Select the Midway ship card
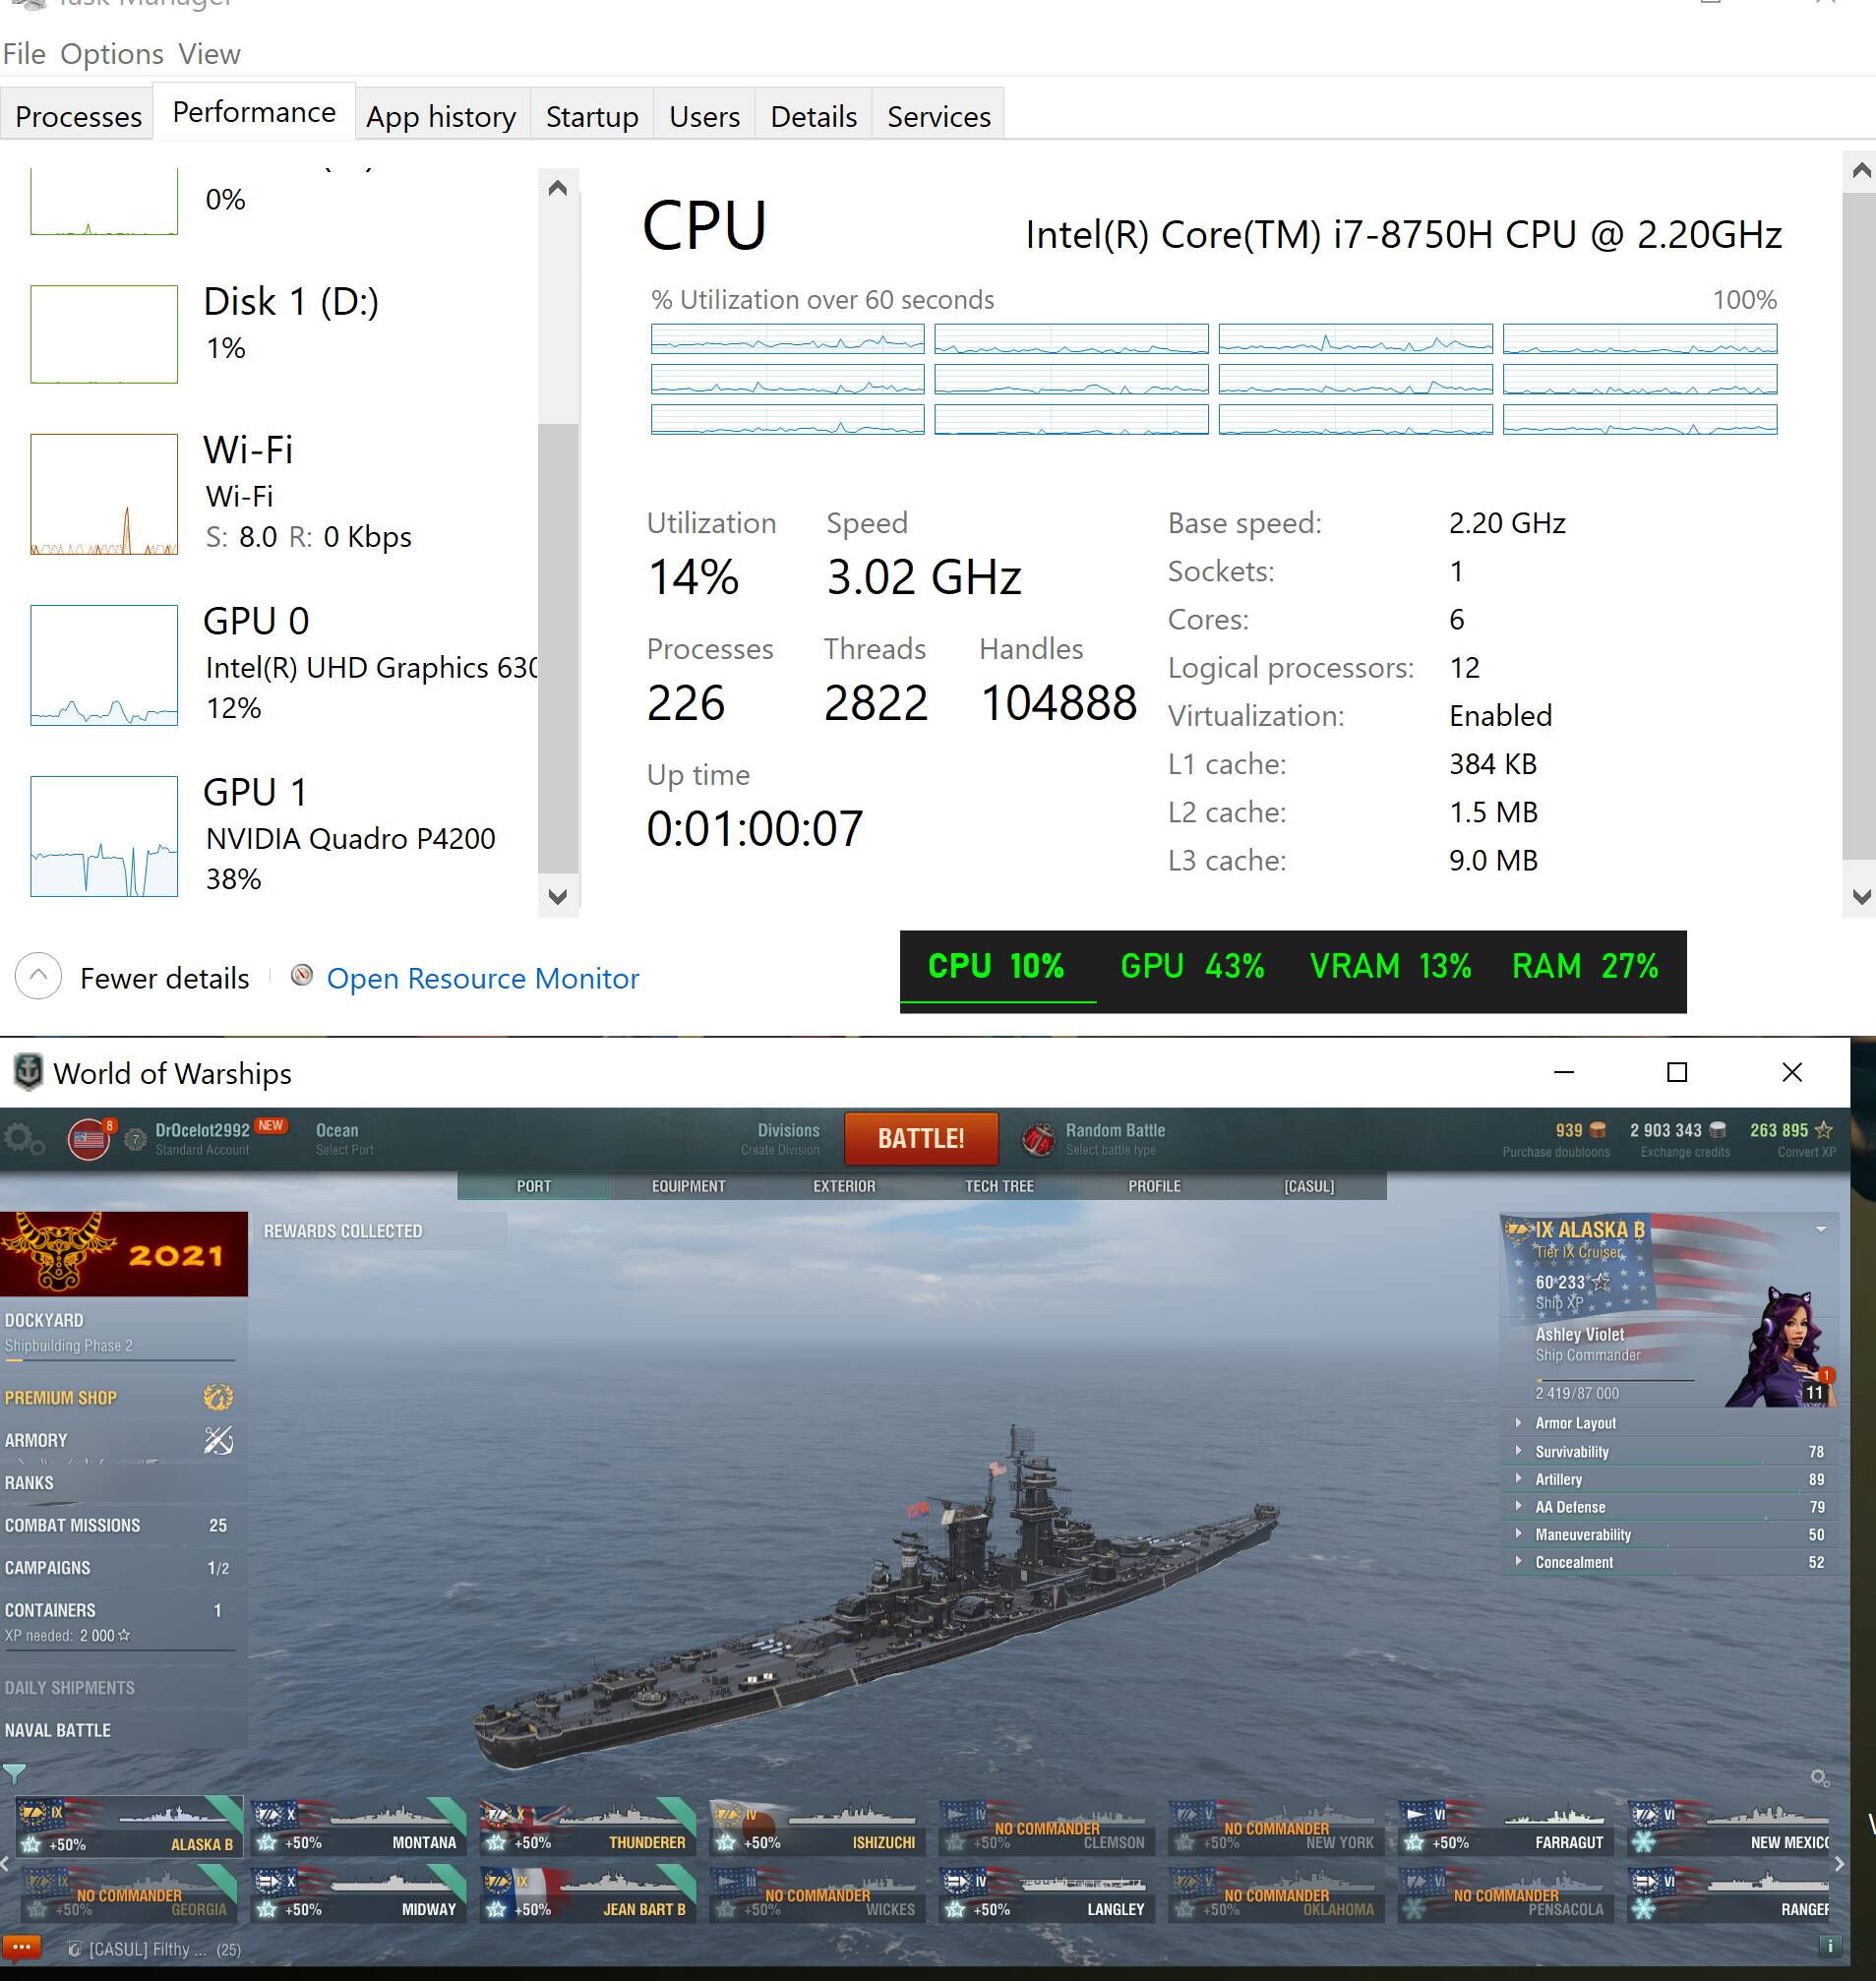 click(x=357, y=1894)
